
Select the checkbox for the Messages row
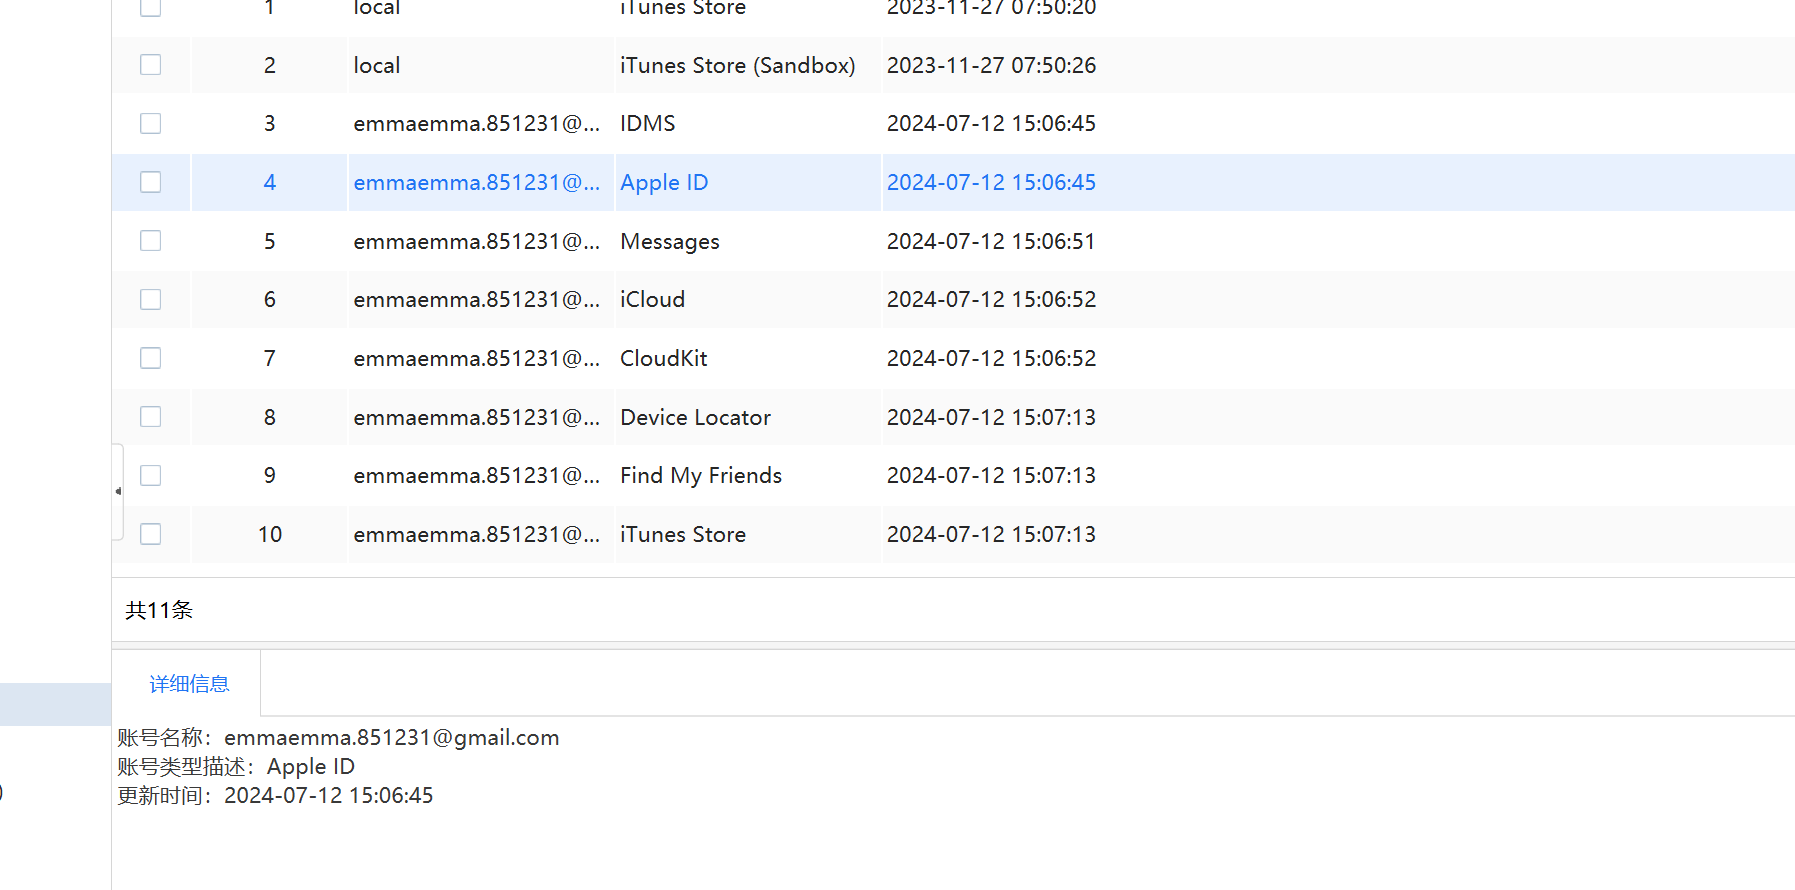tap(150, 241)
